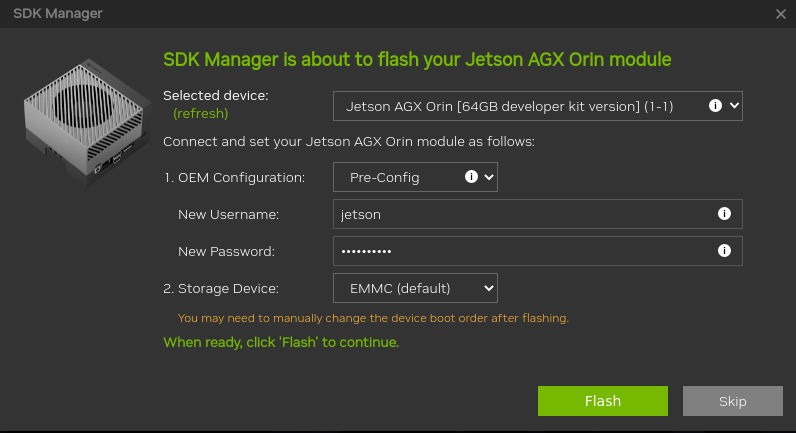796x433 pixels.
Task: Click the (refresh) link under Selected device
Action: click(x=200, y=113)
